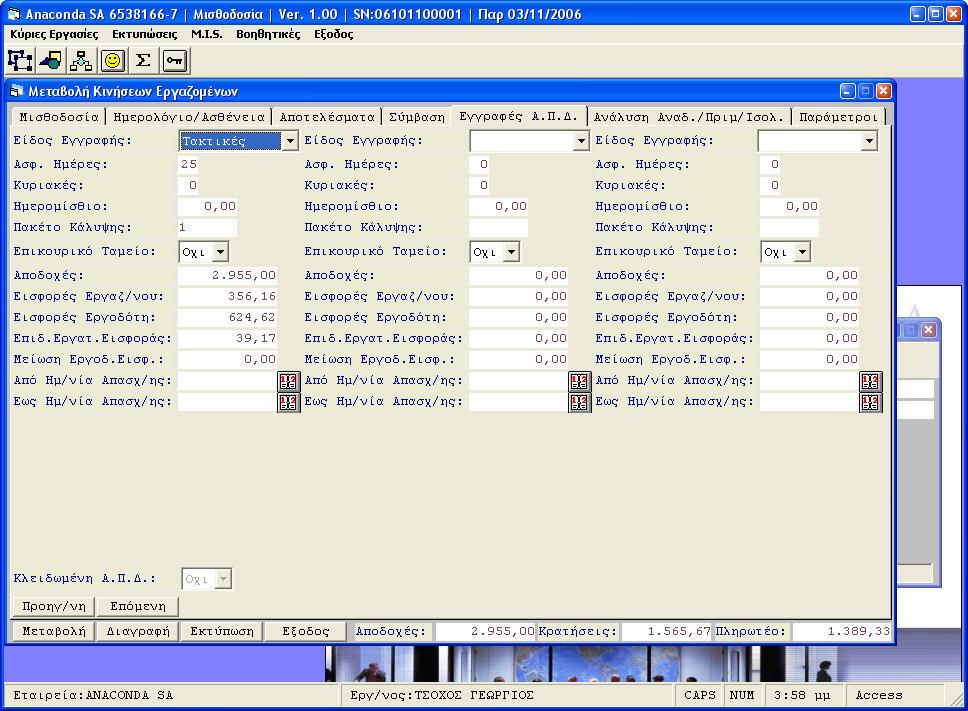This screenshot has height=711, width=968.
Task: Click the blue arrow monitor toolbar icon
Action: tap(51, 60)
